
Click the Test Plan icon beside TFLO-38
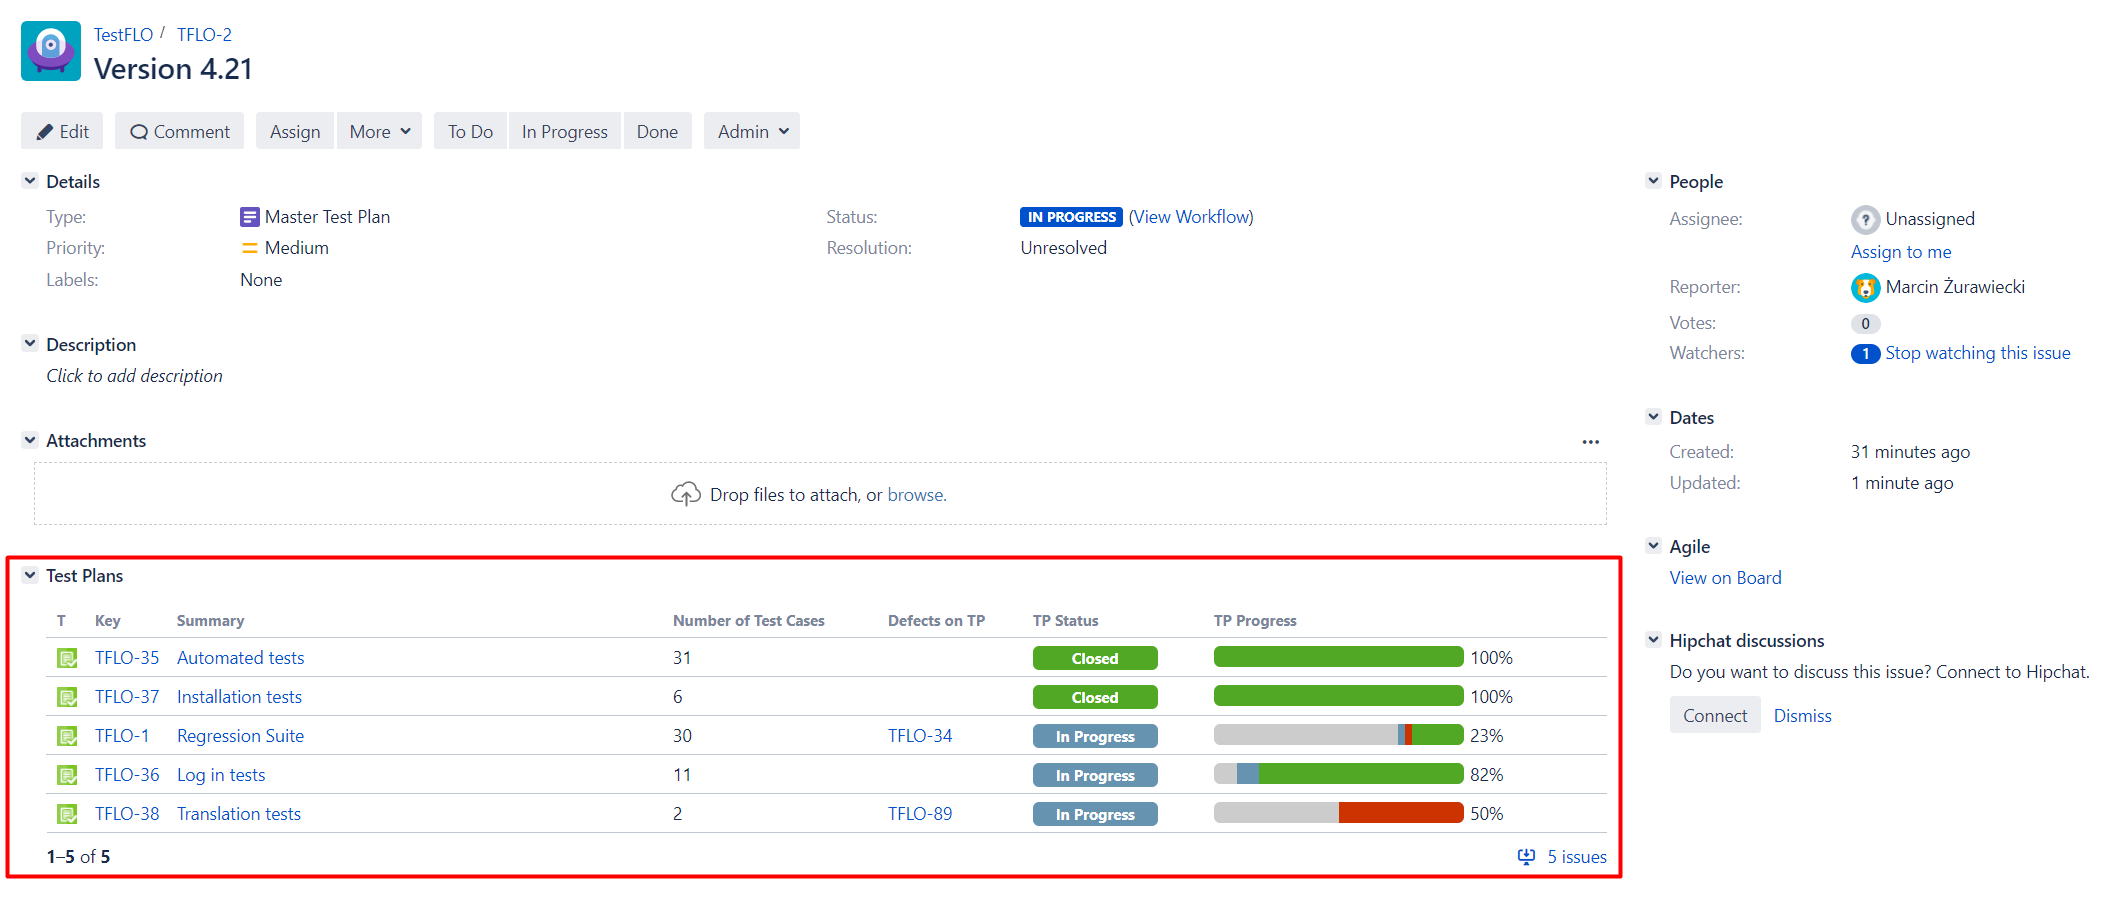tap(66, 813)
